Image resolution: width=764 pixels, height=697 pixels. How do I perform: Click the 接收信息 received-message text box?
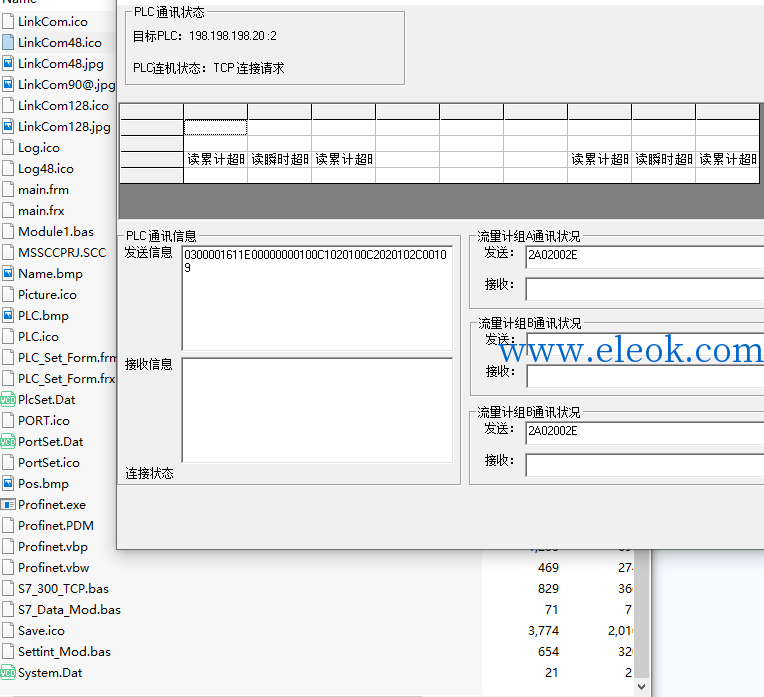click(317, 410)
